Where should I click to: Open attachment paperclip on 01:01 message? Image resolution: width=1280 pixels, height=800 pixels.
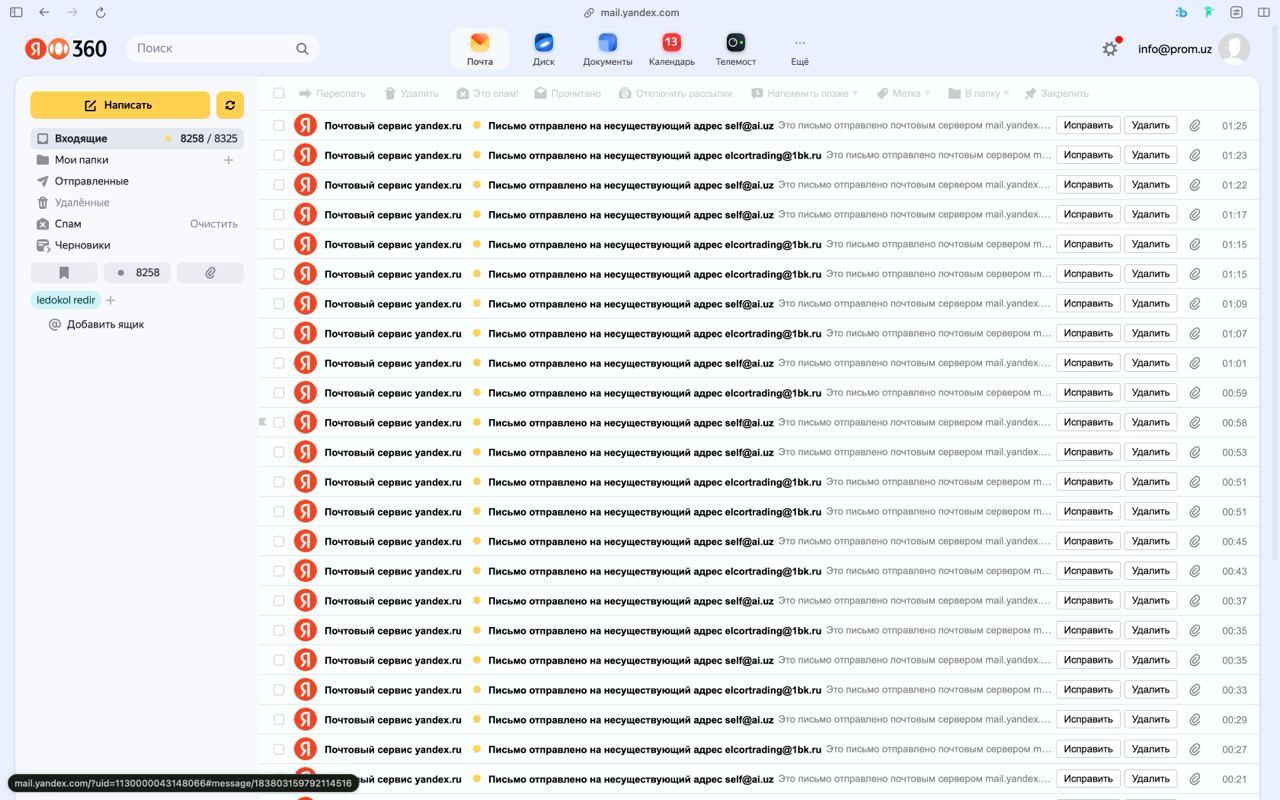pos(1195,363)
